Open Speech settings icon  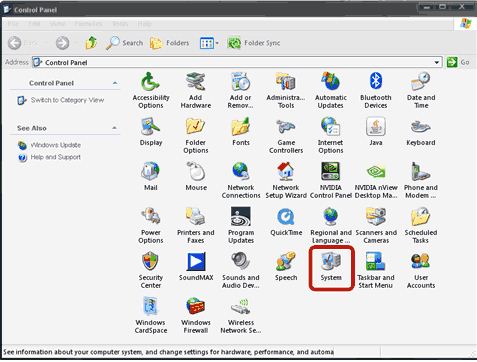click(x=286, y=266)
